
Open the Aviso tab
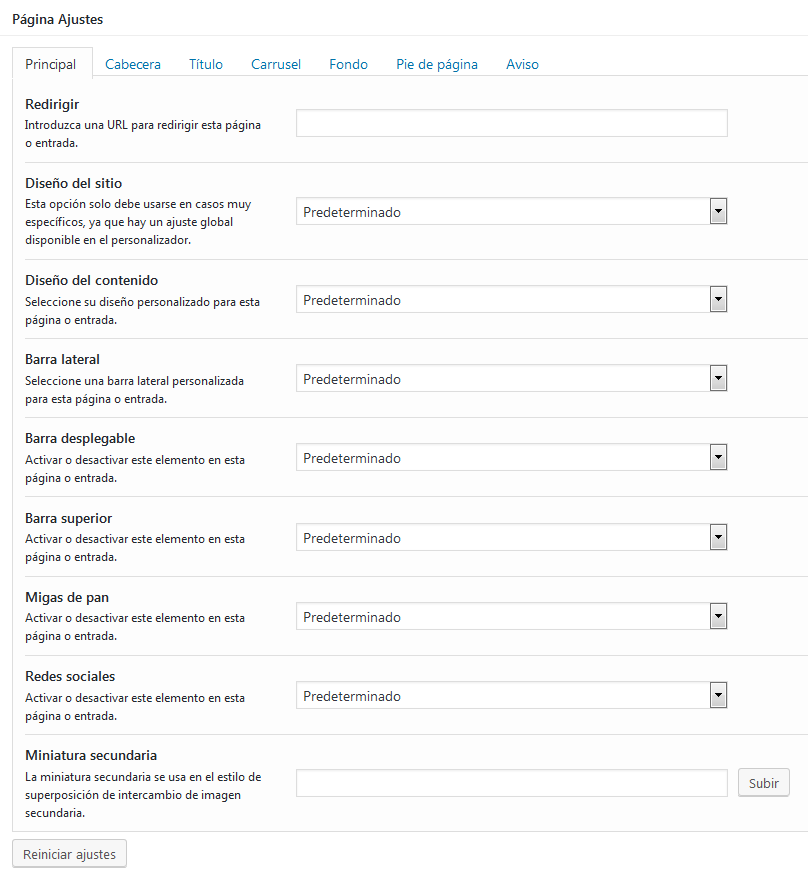point(522,64)
